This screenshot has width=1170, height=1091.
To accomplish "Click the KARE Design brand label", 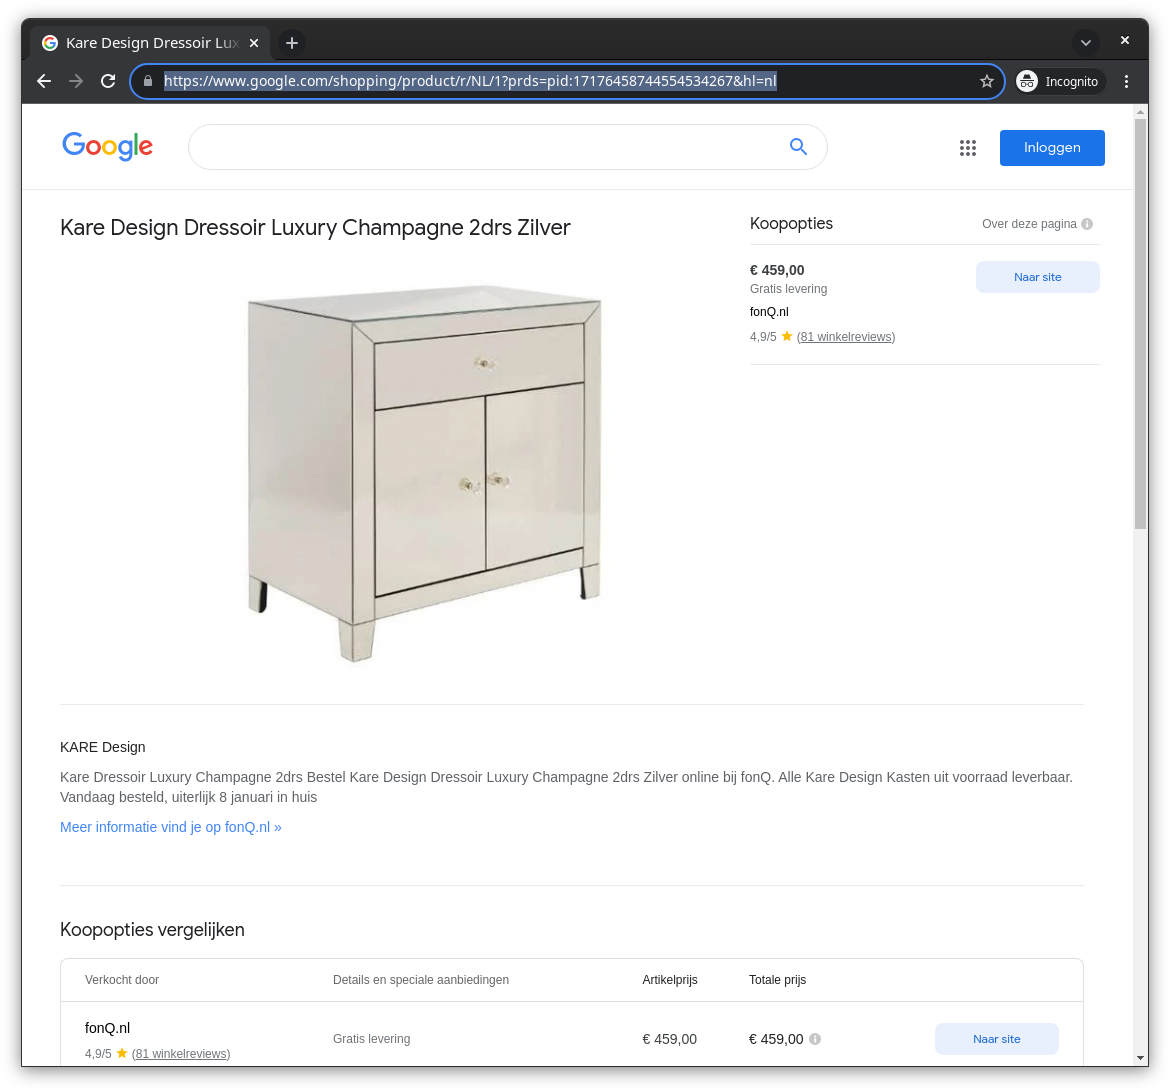I will point(103,747).
